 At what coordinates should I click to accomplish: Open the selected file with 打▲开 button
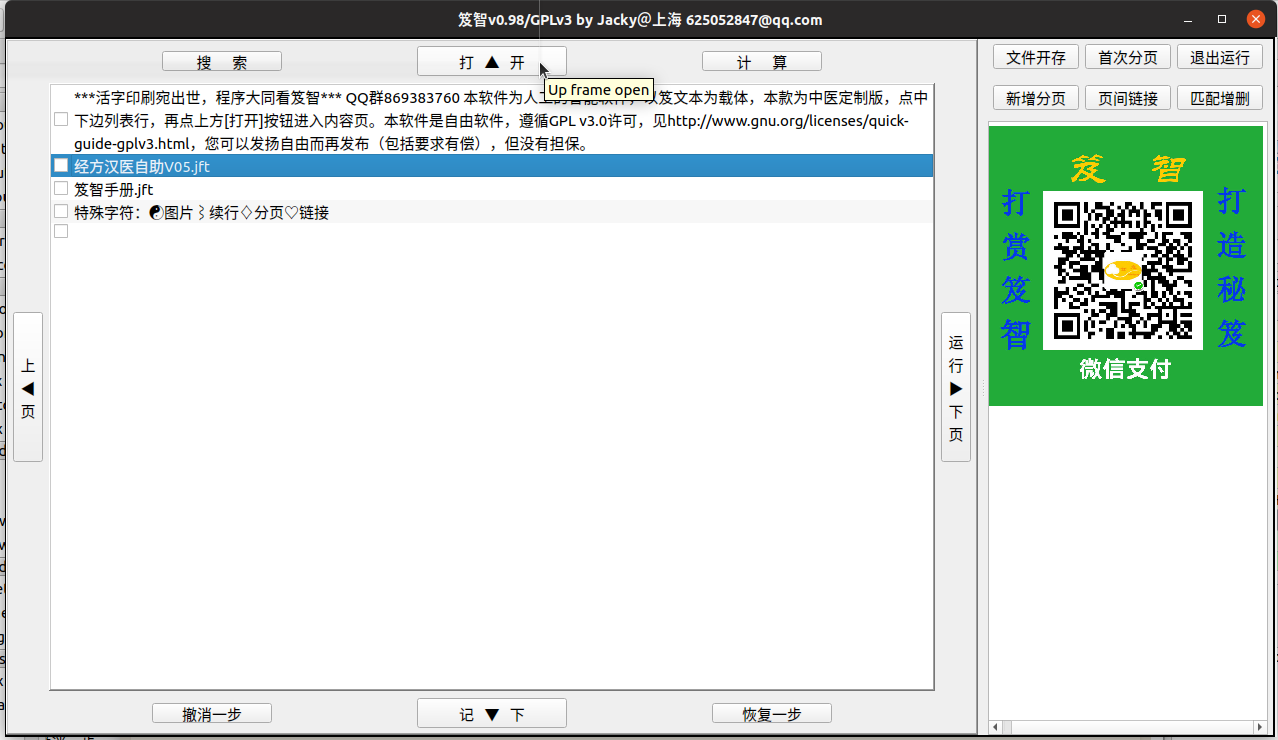[492, 62]
